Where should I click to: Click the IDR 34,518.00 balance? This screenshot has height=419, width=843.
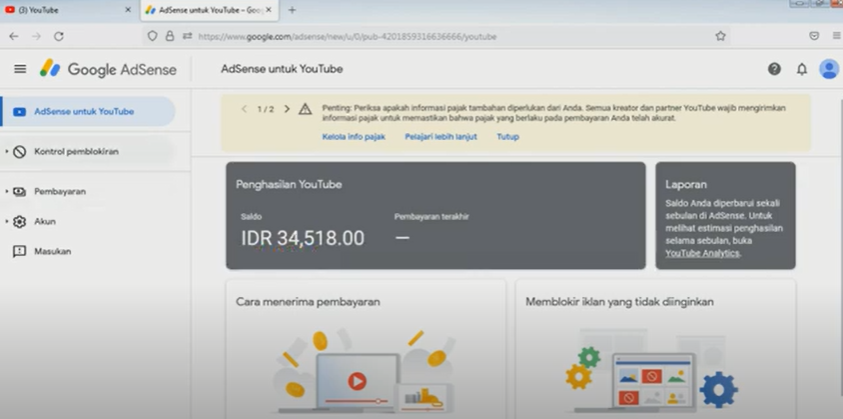(303, 238)
